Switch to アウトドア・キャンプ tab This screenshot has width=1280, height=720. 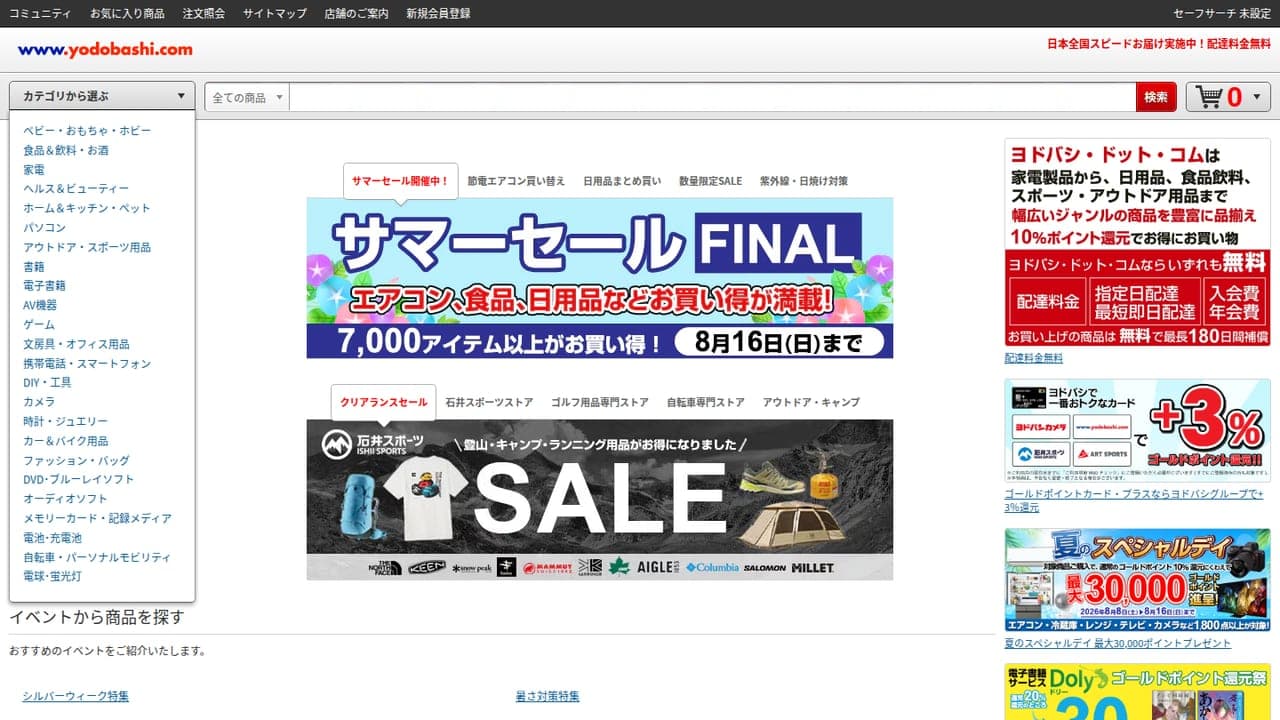point(811,402)
